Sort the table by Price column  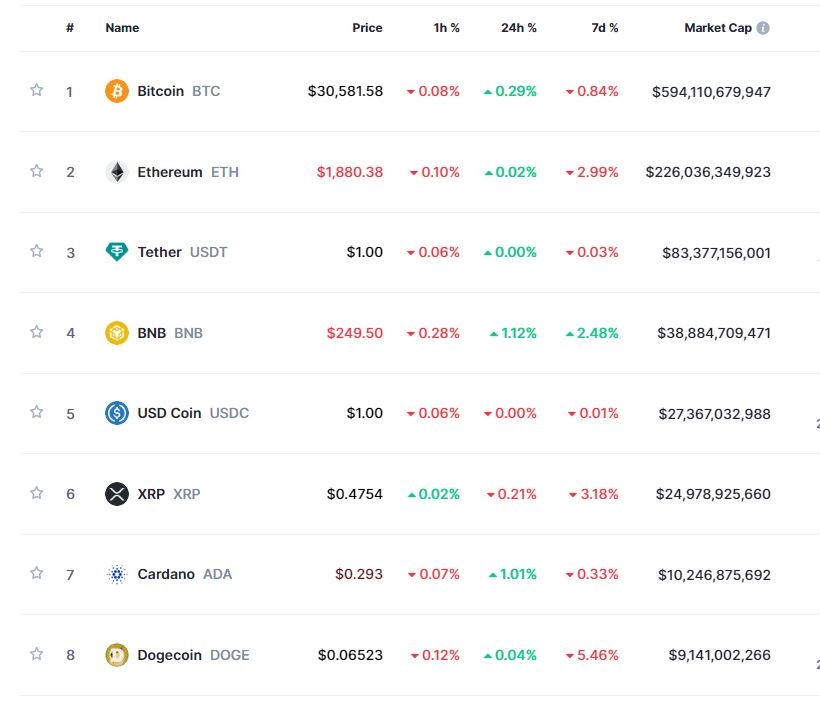[367, 28]
